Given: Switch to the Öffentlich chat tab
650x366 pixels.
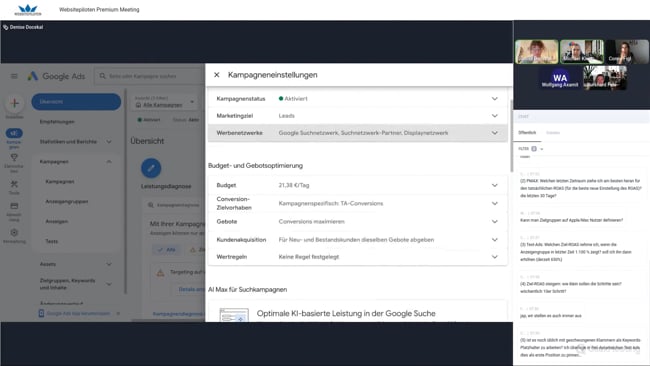Looking at the screenshot, I should (527, 133).
